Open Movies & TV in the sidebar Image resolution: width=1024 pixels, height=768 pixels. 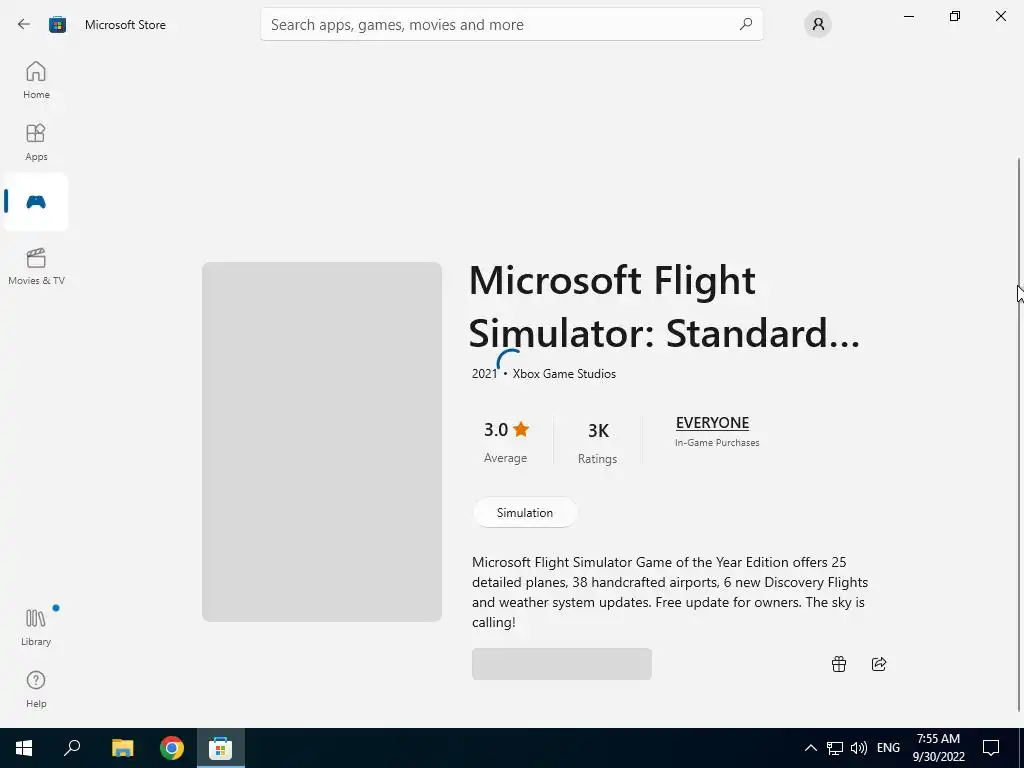pos(36,266)
